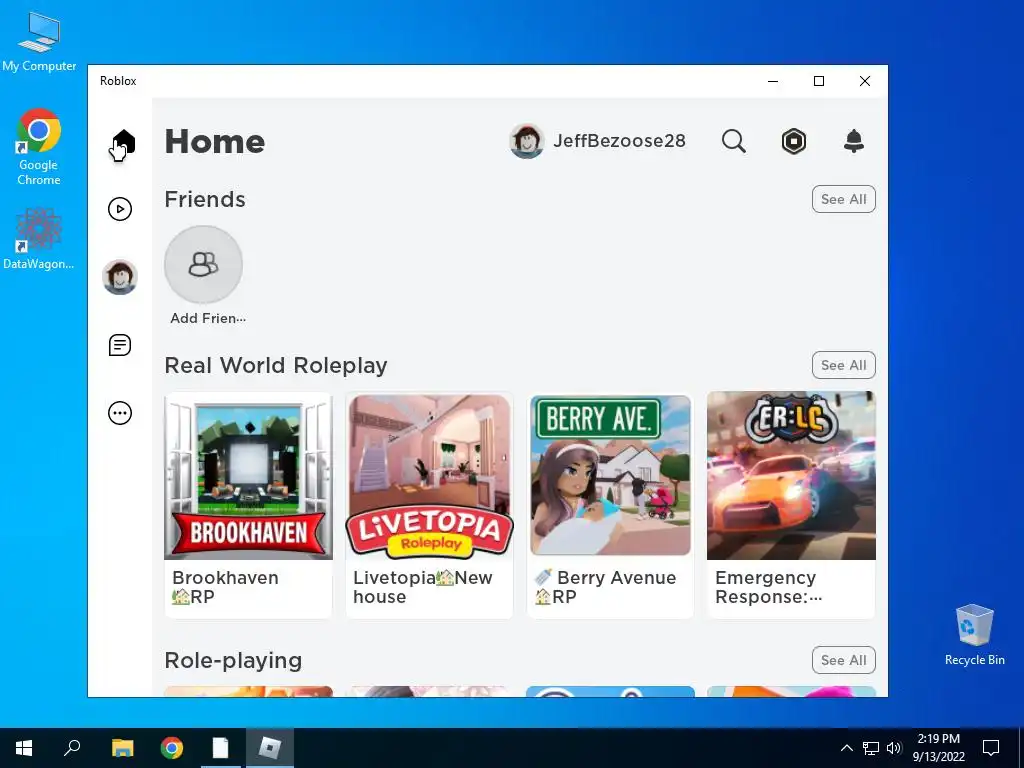Minimize the Roblox window
The image size is (1024, 768).
pyautogui.click(x=773, y=81)
